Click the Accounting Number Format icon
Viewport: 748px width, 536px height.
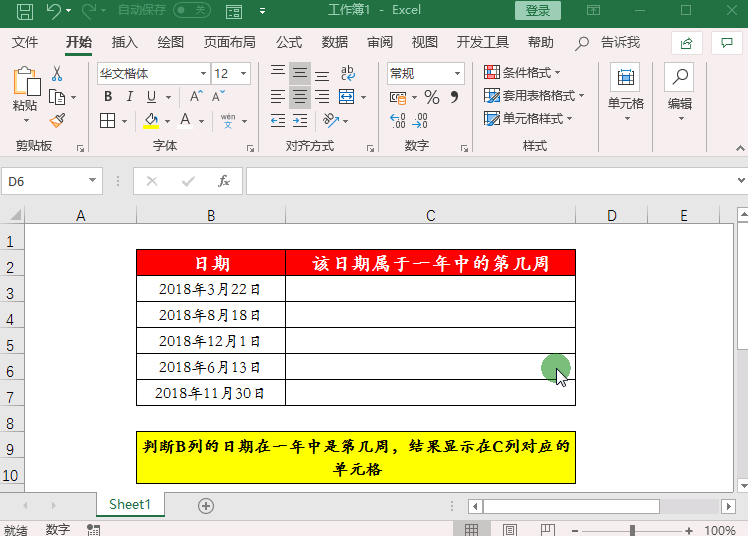pos(398,98)
